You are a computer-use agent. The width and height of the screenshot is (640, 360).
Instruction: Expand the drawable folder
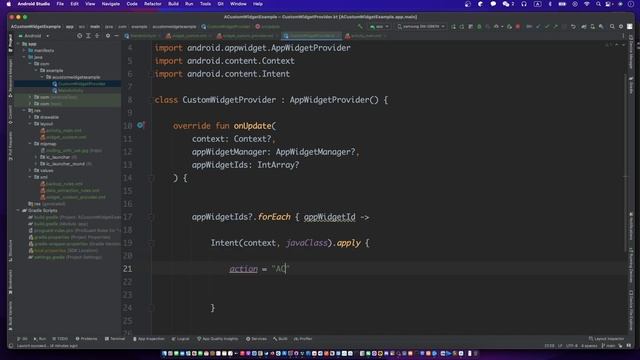[x=30, y=117]
